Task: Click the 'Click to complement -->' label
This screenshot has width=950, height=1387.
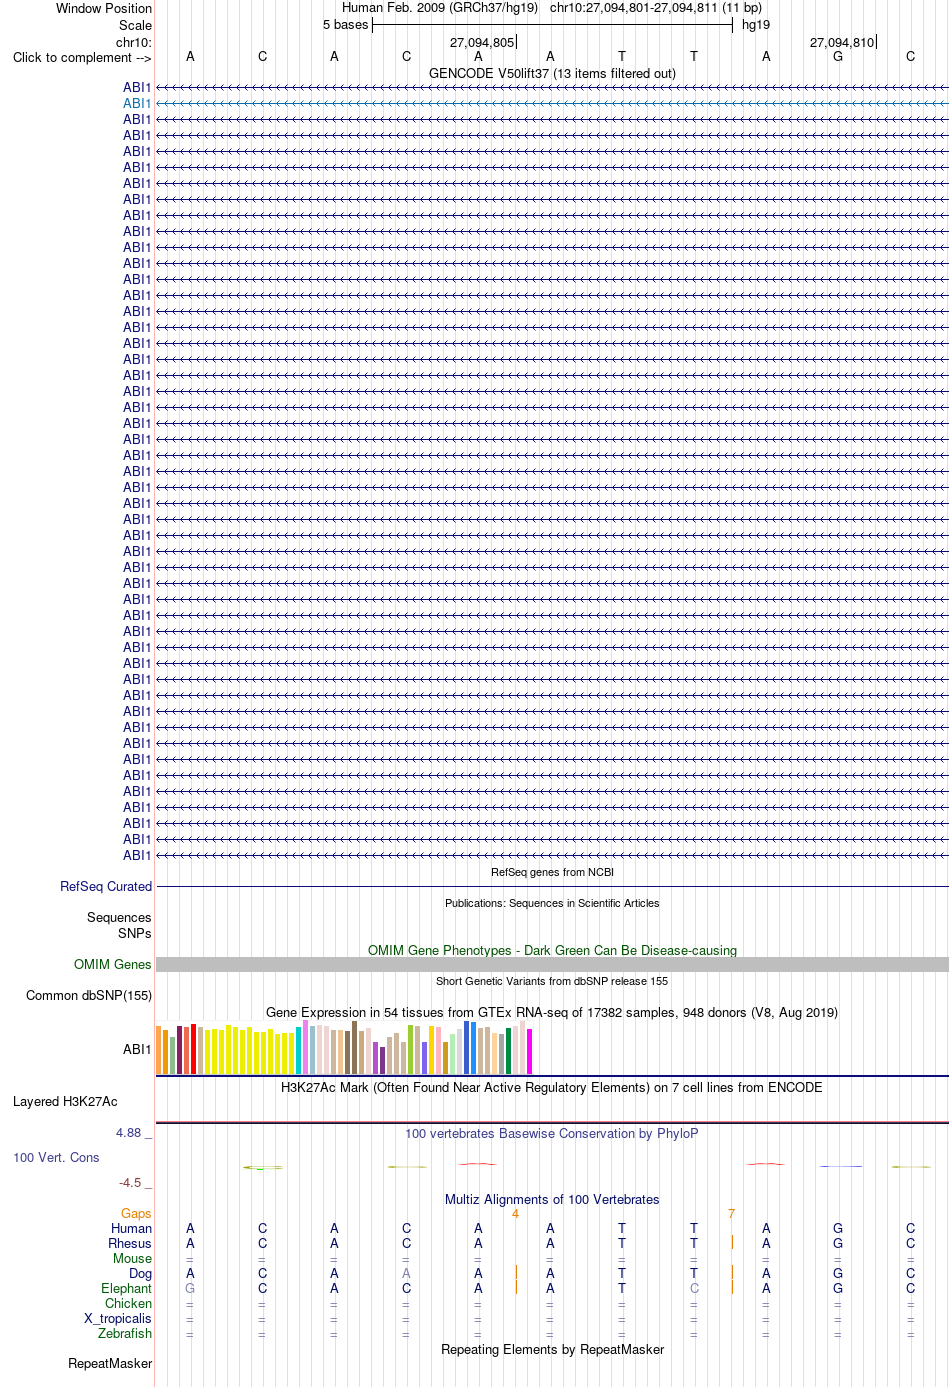Action: 82,57
